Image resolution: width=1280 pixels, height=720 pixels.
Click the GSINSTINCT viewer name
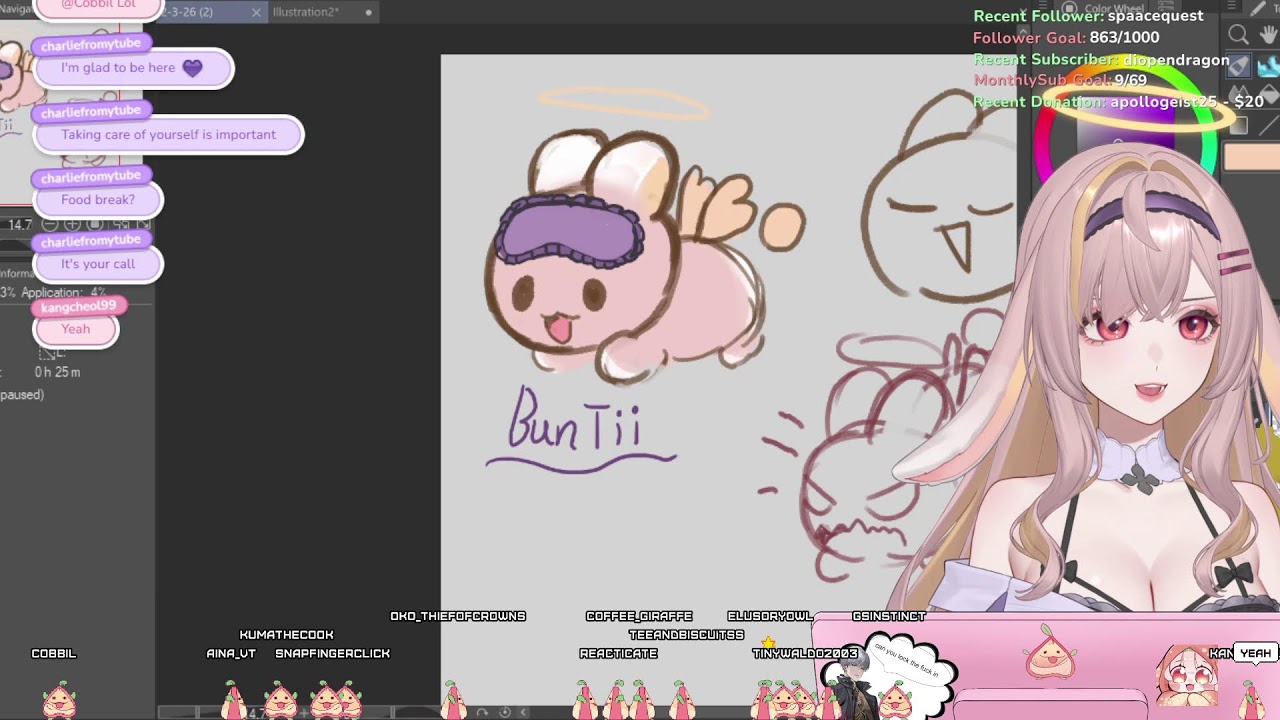(x=888, y=616)
